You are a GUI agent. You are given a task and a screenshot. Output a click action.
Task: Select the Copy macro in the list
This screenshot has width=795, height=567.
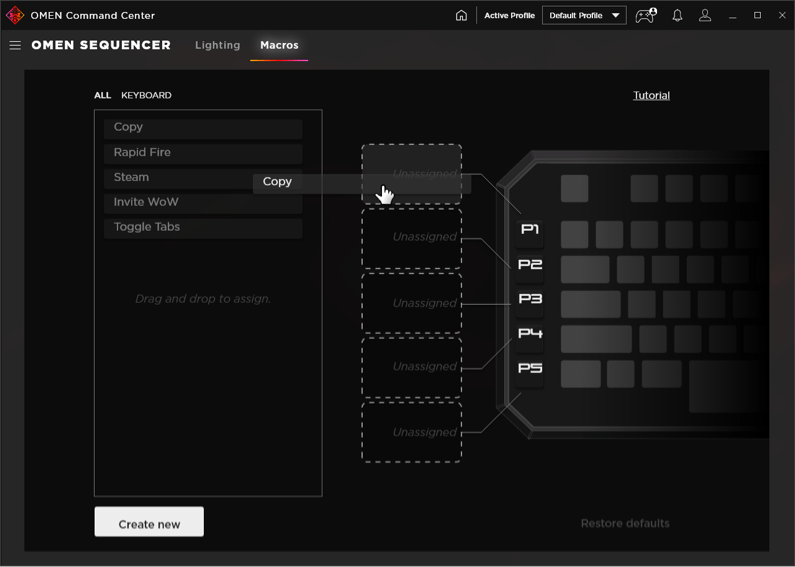point(203,127)
